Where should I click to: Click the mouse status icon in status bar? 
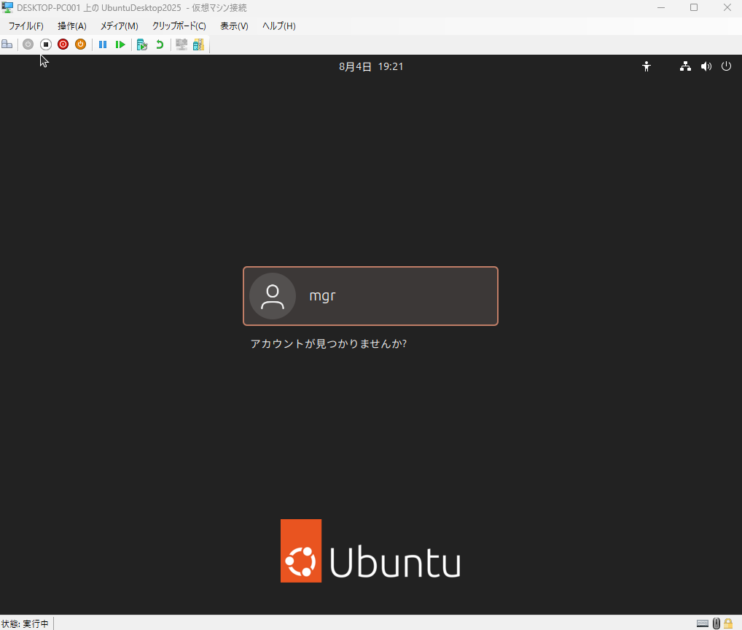[716, 623]
